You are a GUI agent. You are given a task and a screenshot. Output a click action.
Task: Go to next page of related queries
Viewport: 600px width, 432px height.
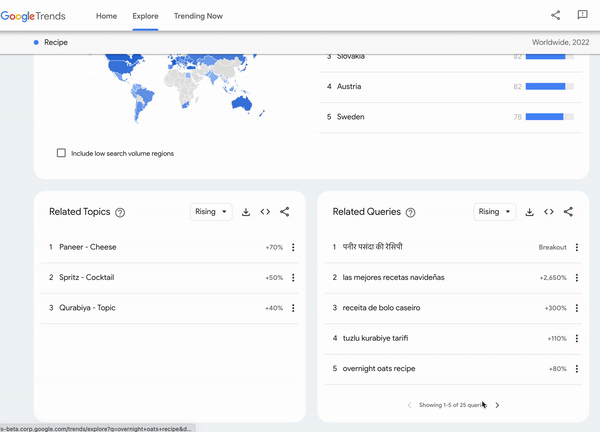[x=497, y=405]
